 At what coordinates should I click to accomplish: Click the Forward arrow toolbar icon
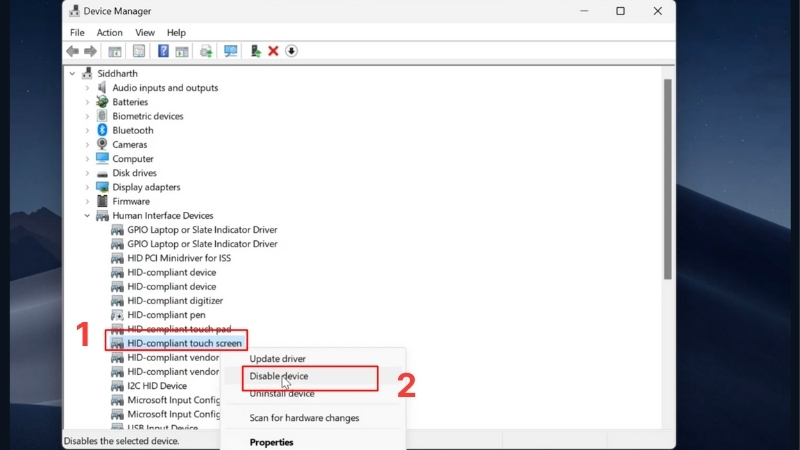pyautogui.click(x=90, y=51)
